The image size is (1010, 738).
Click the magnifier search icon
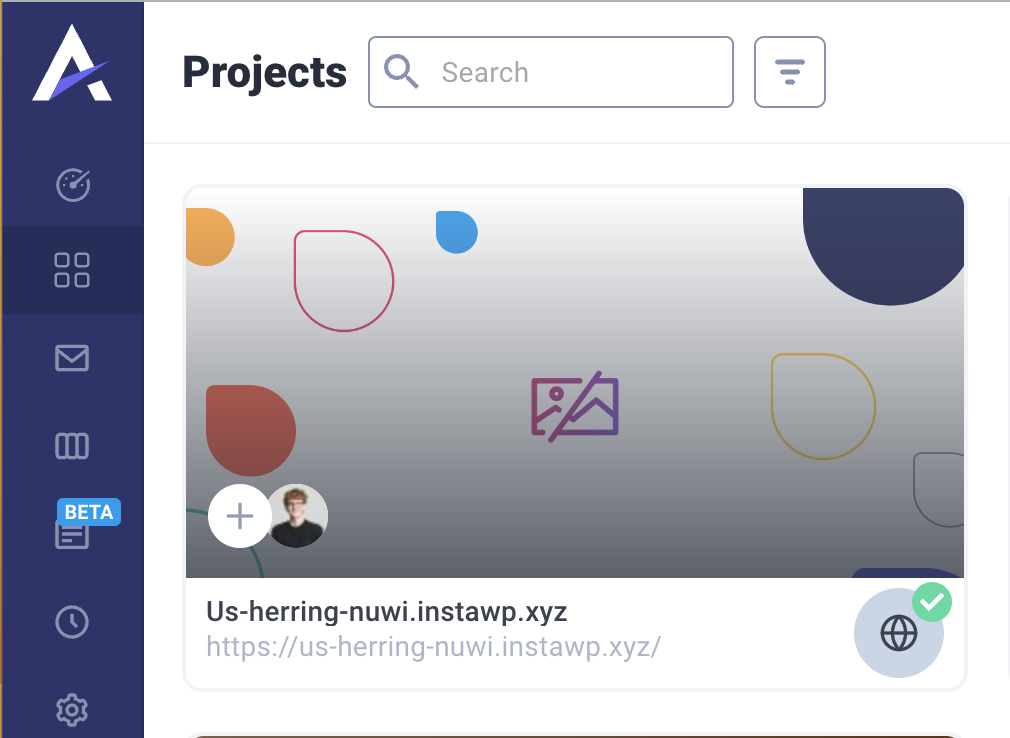[x=401, y=72]
